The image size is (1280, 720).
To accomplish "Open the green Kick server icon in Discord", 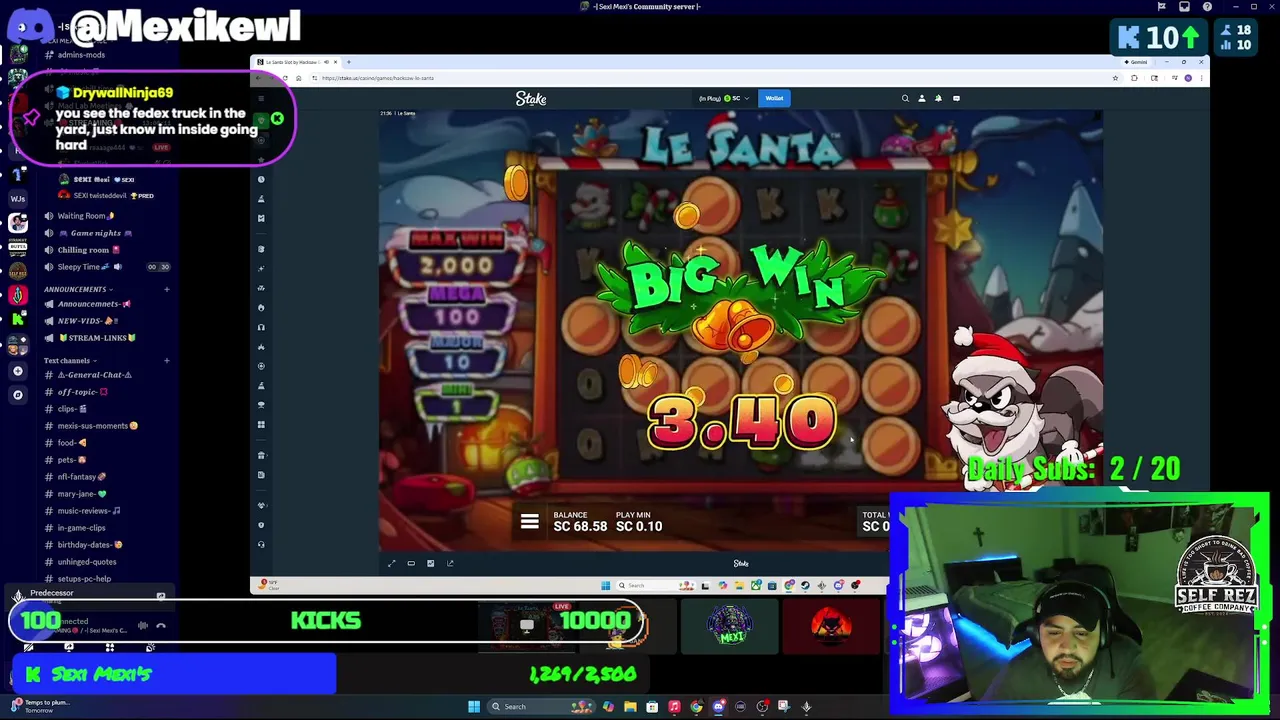I will tap(17, 319).
